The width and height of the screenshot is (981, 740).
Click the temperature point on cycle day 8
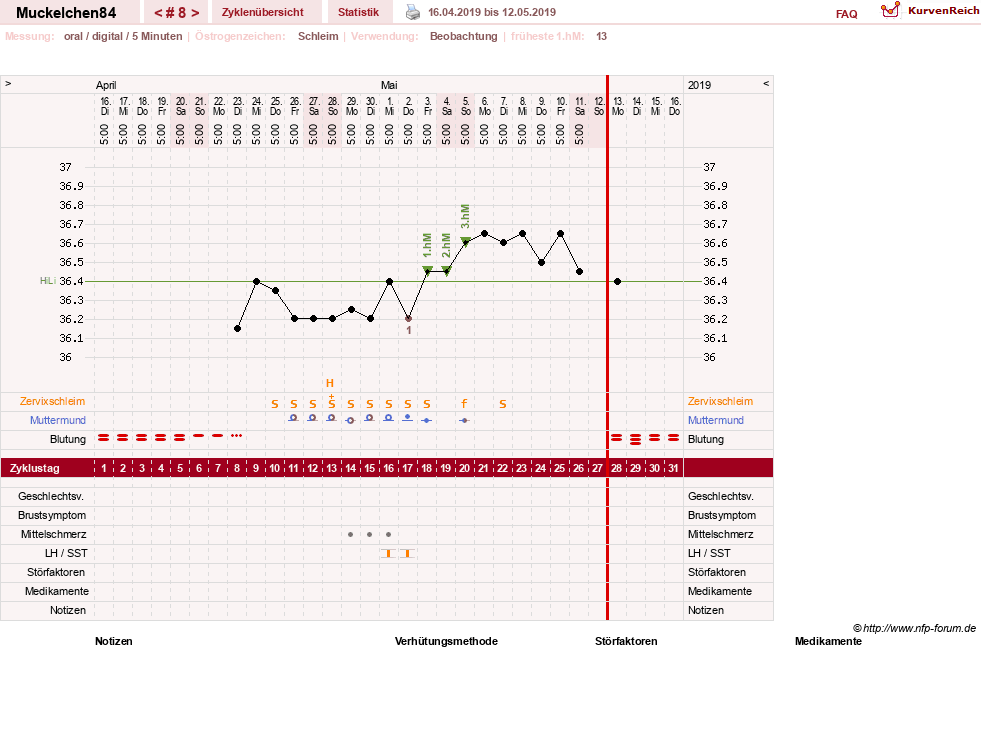(x=237, y=328)
